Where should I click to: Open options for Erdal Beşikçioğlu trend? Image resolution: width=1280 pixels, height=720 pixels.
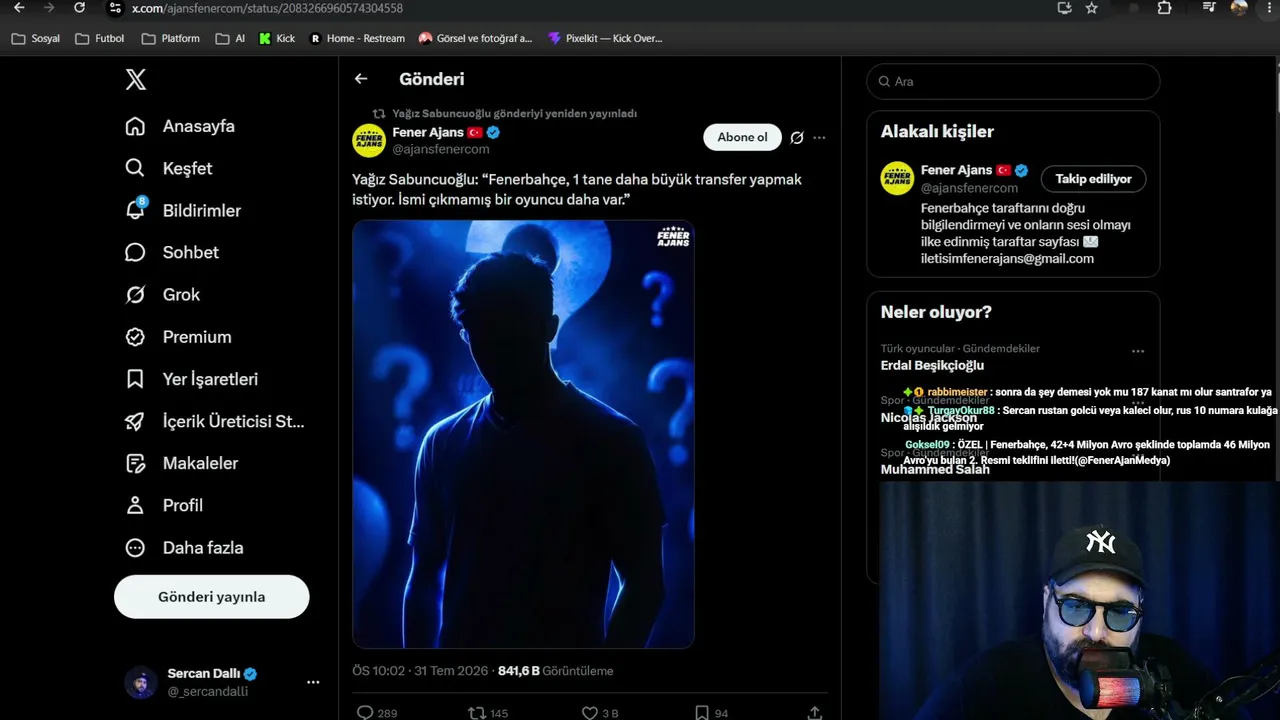1138,351
